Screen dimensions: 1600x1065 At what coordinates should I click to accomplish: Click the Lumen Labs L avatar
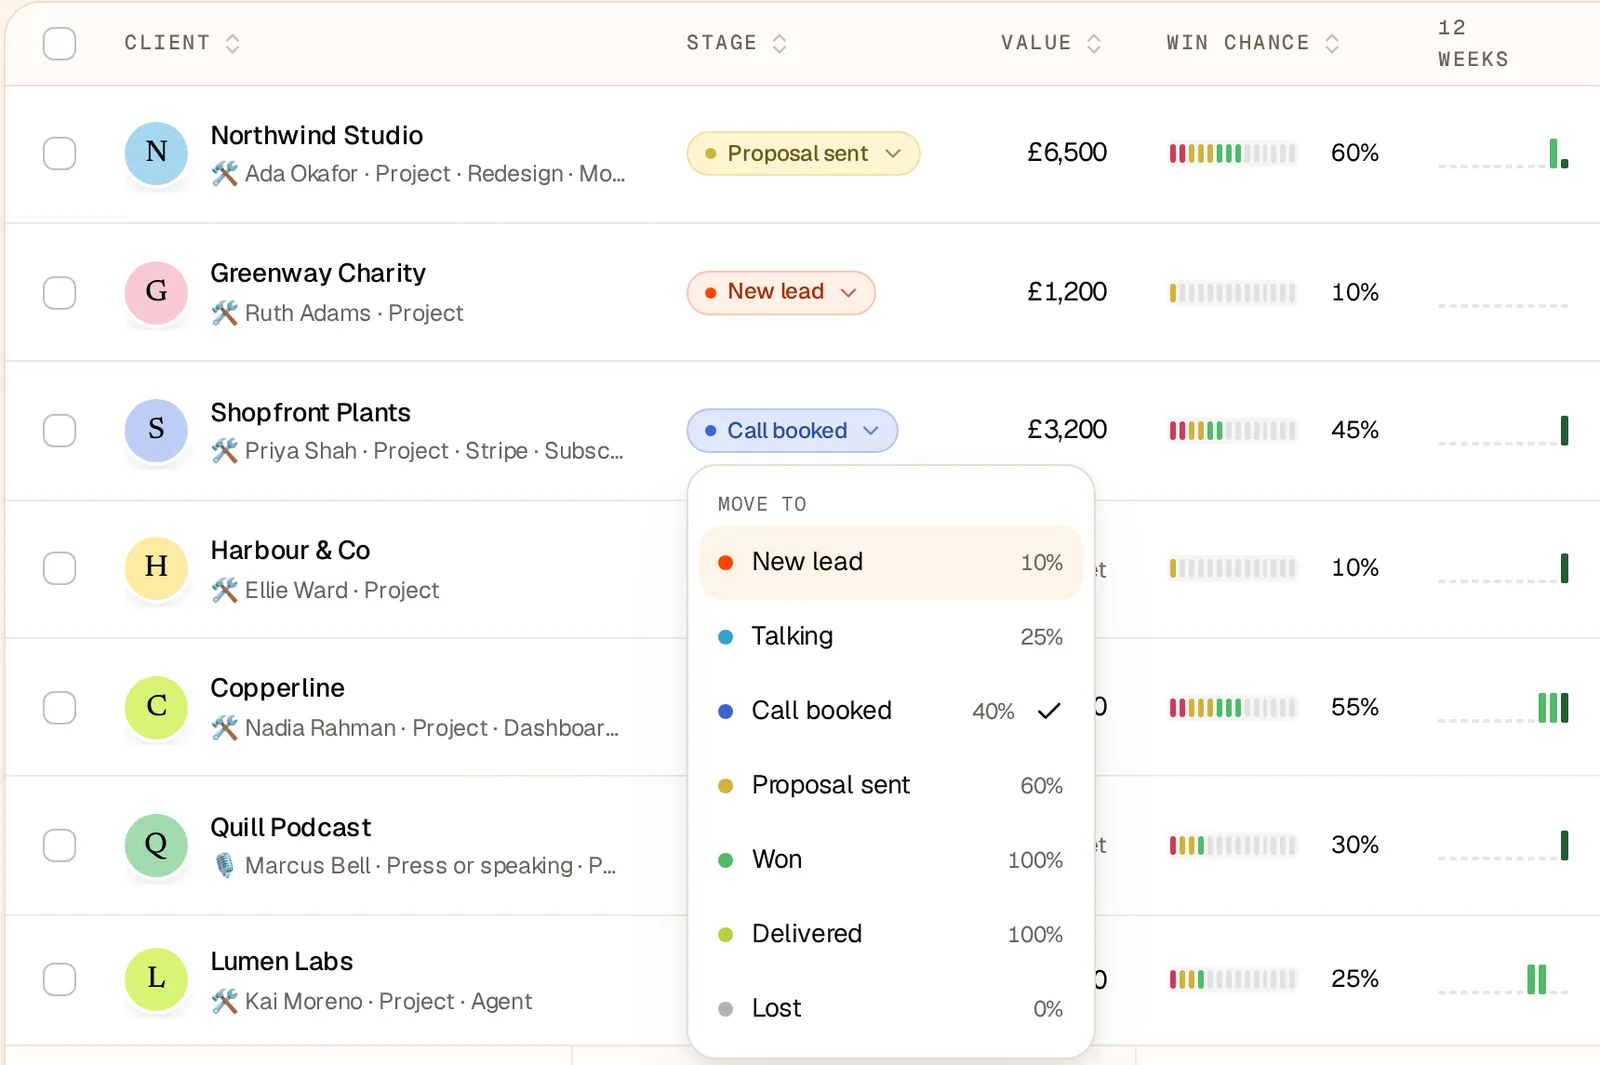(156, 978)
